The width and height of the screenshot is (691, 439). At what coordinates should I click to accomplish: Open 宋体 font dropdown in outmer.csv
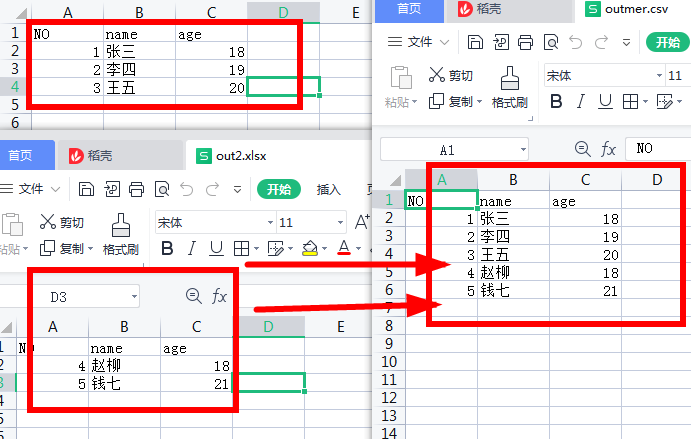pyautogui.click(x=659, y=75)
